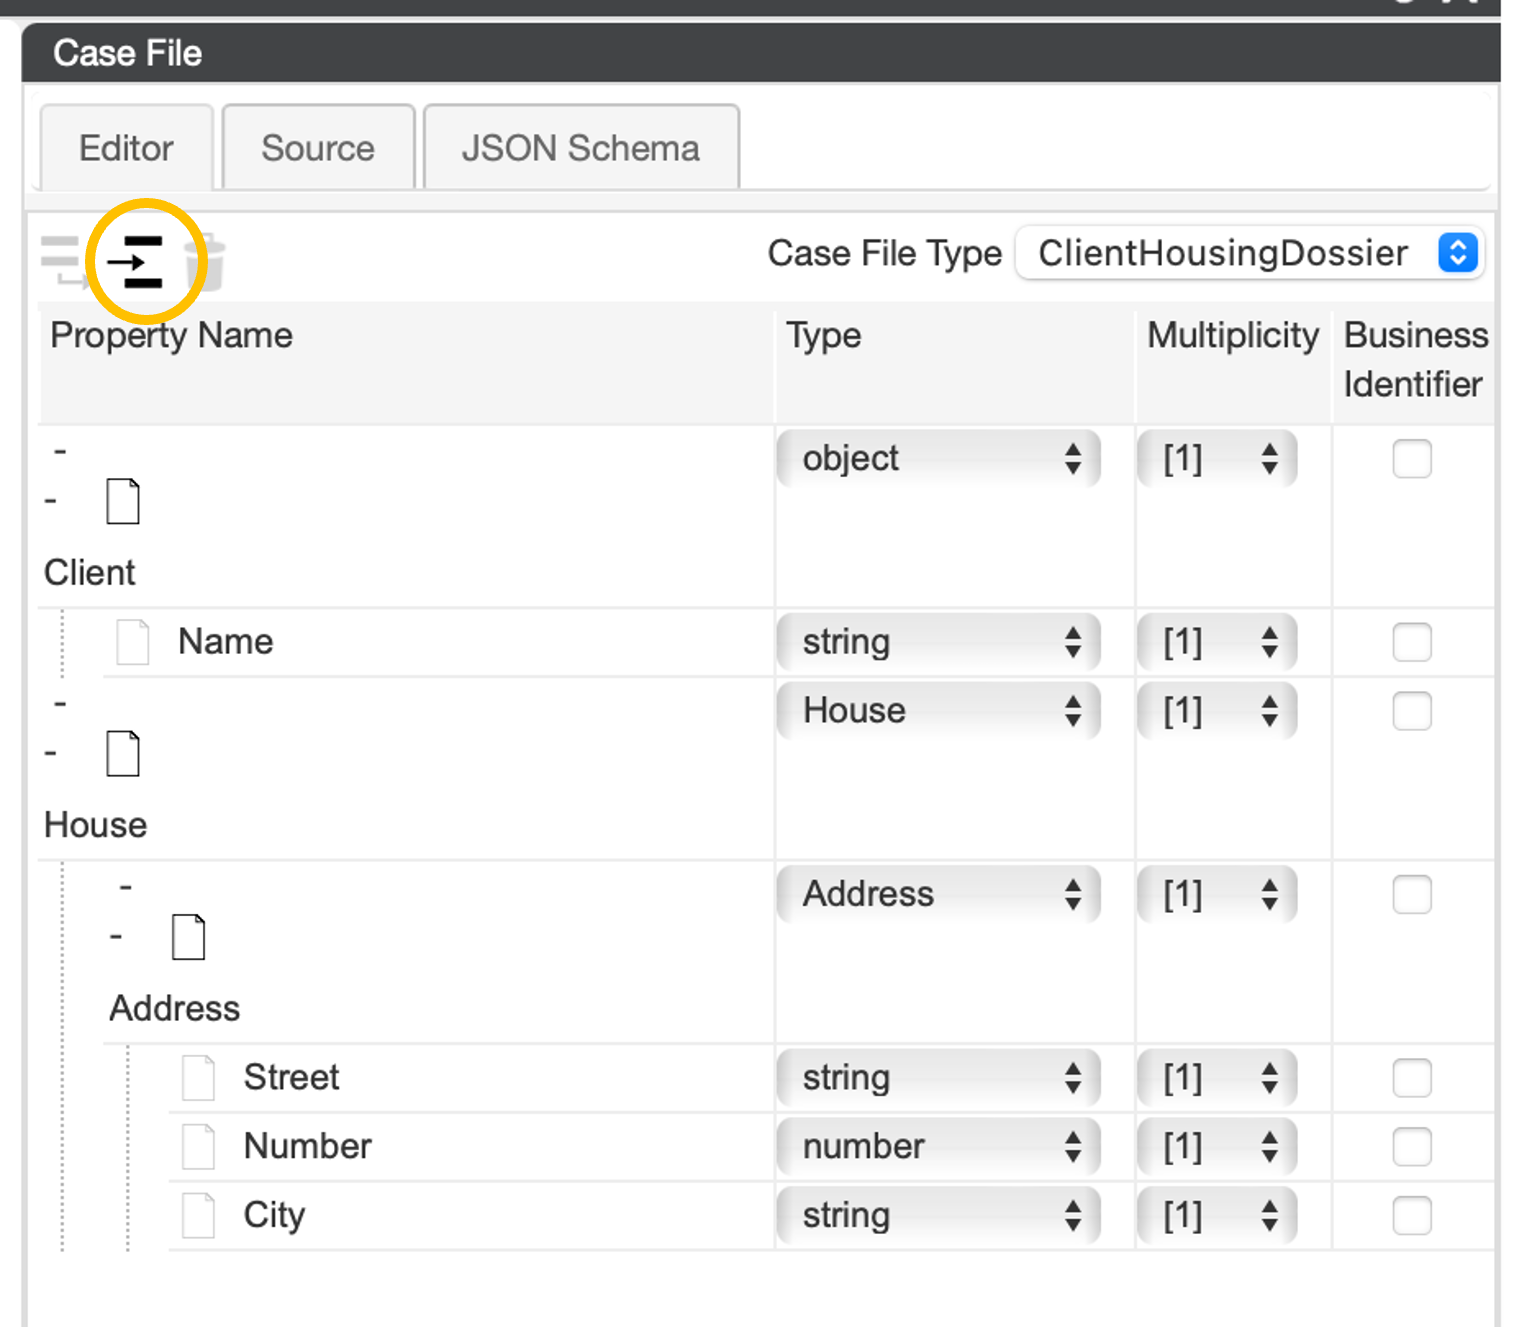This screenshot has width=1517, height=1329.
Task: Click the Address document icon
Action: [188, 937]
